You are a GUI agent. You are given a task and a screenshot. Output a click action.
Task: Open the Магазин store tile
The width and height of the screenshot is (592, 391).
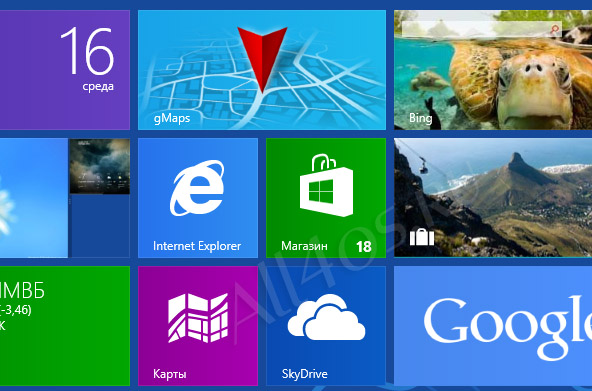pos(326,198)
